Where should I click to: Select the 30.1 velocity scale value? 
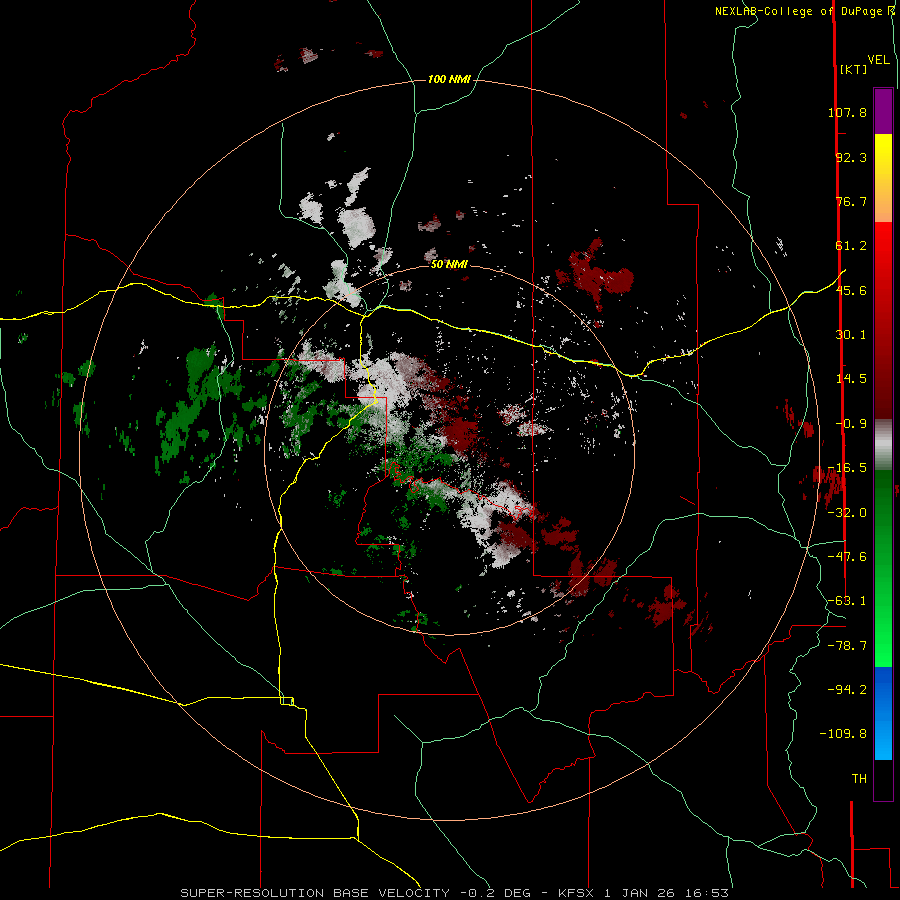tap(851, 335)
